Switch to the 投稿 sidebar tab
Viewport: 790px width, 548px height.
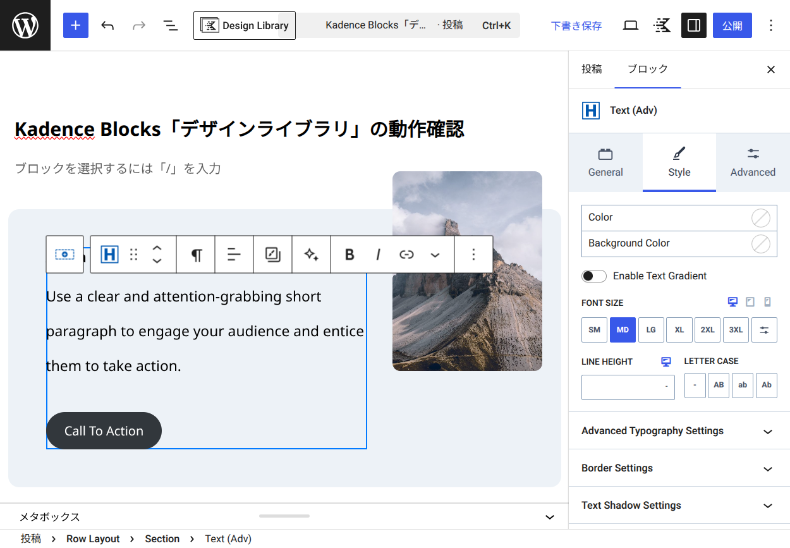[x=591, y=69]
